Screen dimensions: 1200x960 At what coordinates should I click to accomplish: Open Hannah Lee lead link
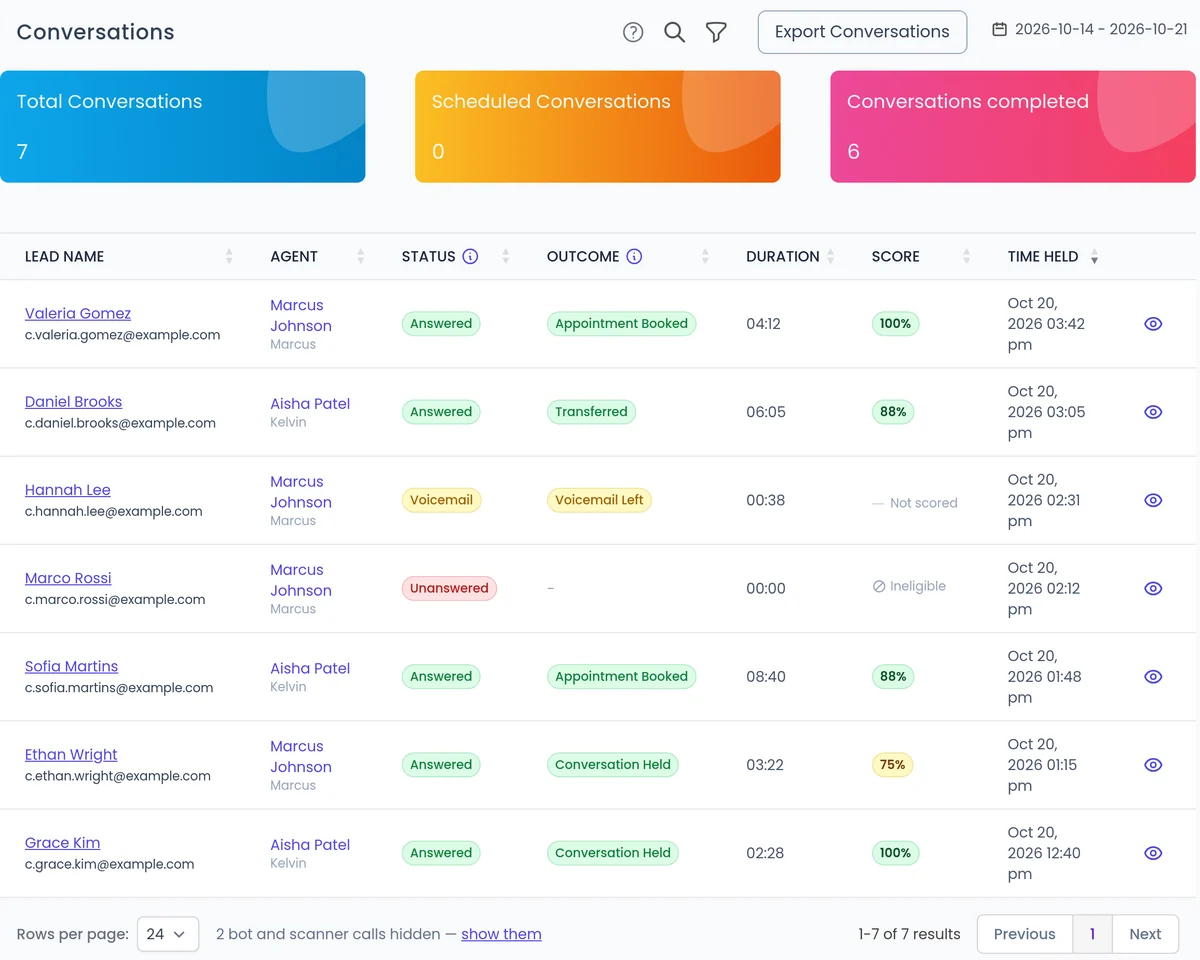click(x=68, y=489)
